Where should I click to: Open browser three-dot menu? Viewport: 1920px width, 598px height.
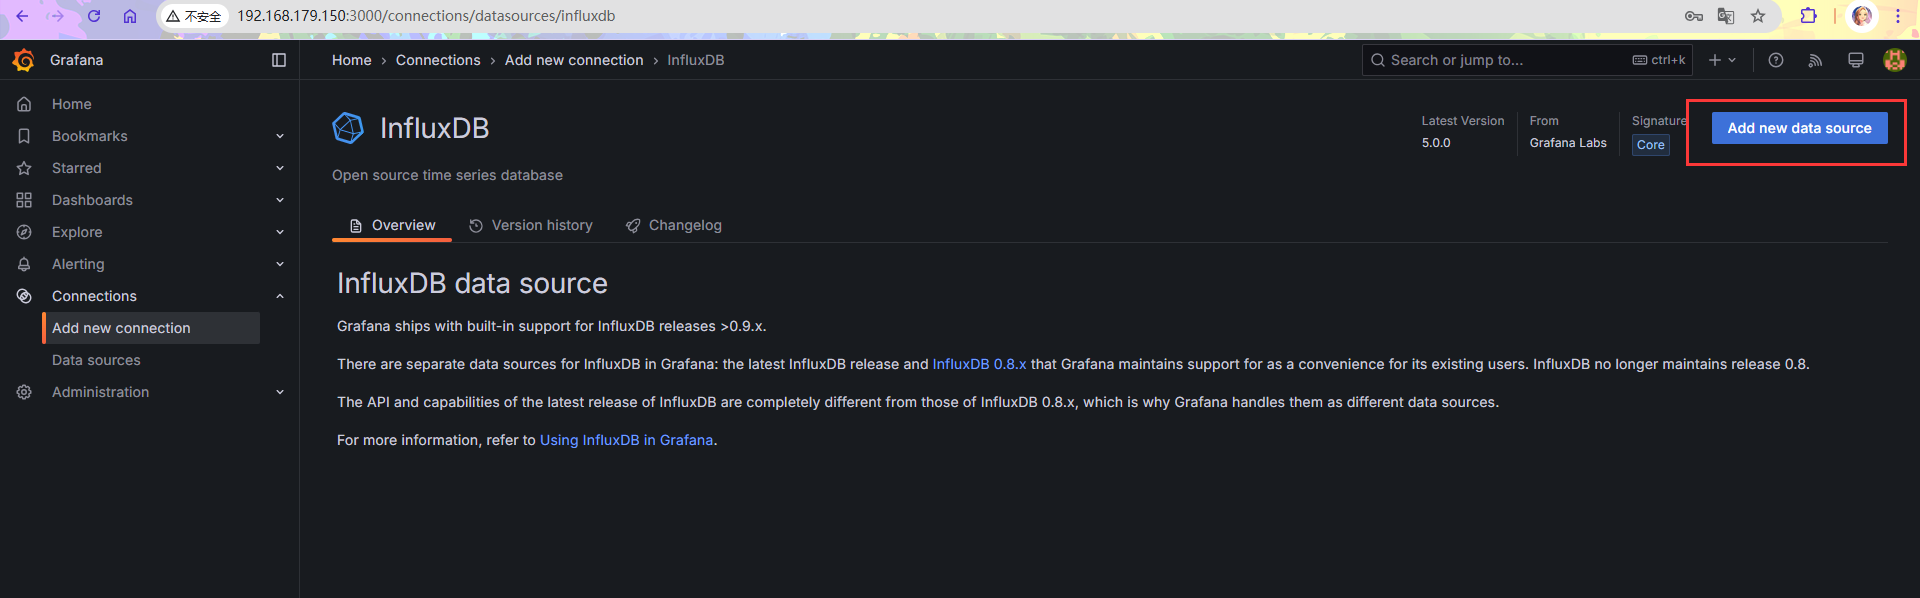[1898, 16]
